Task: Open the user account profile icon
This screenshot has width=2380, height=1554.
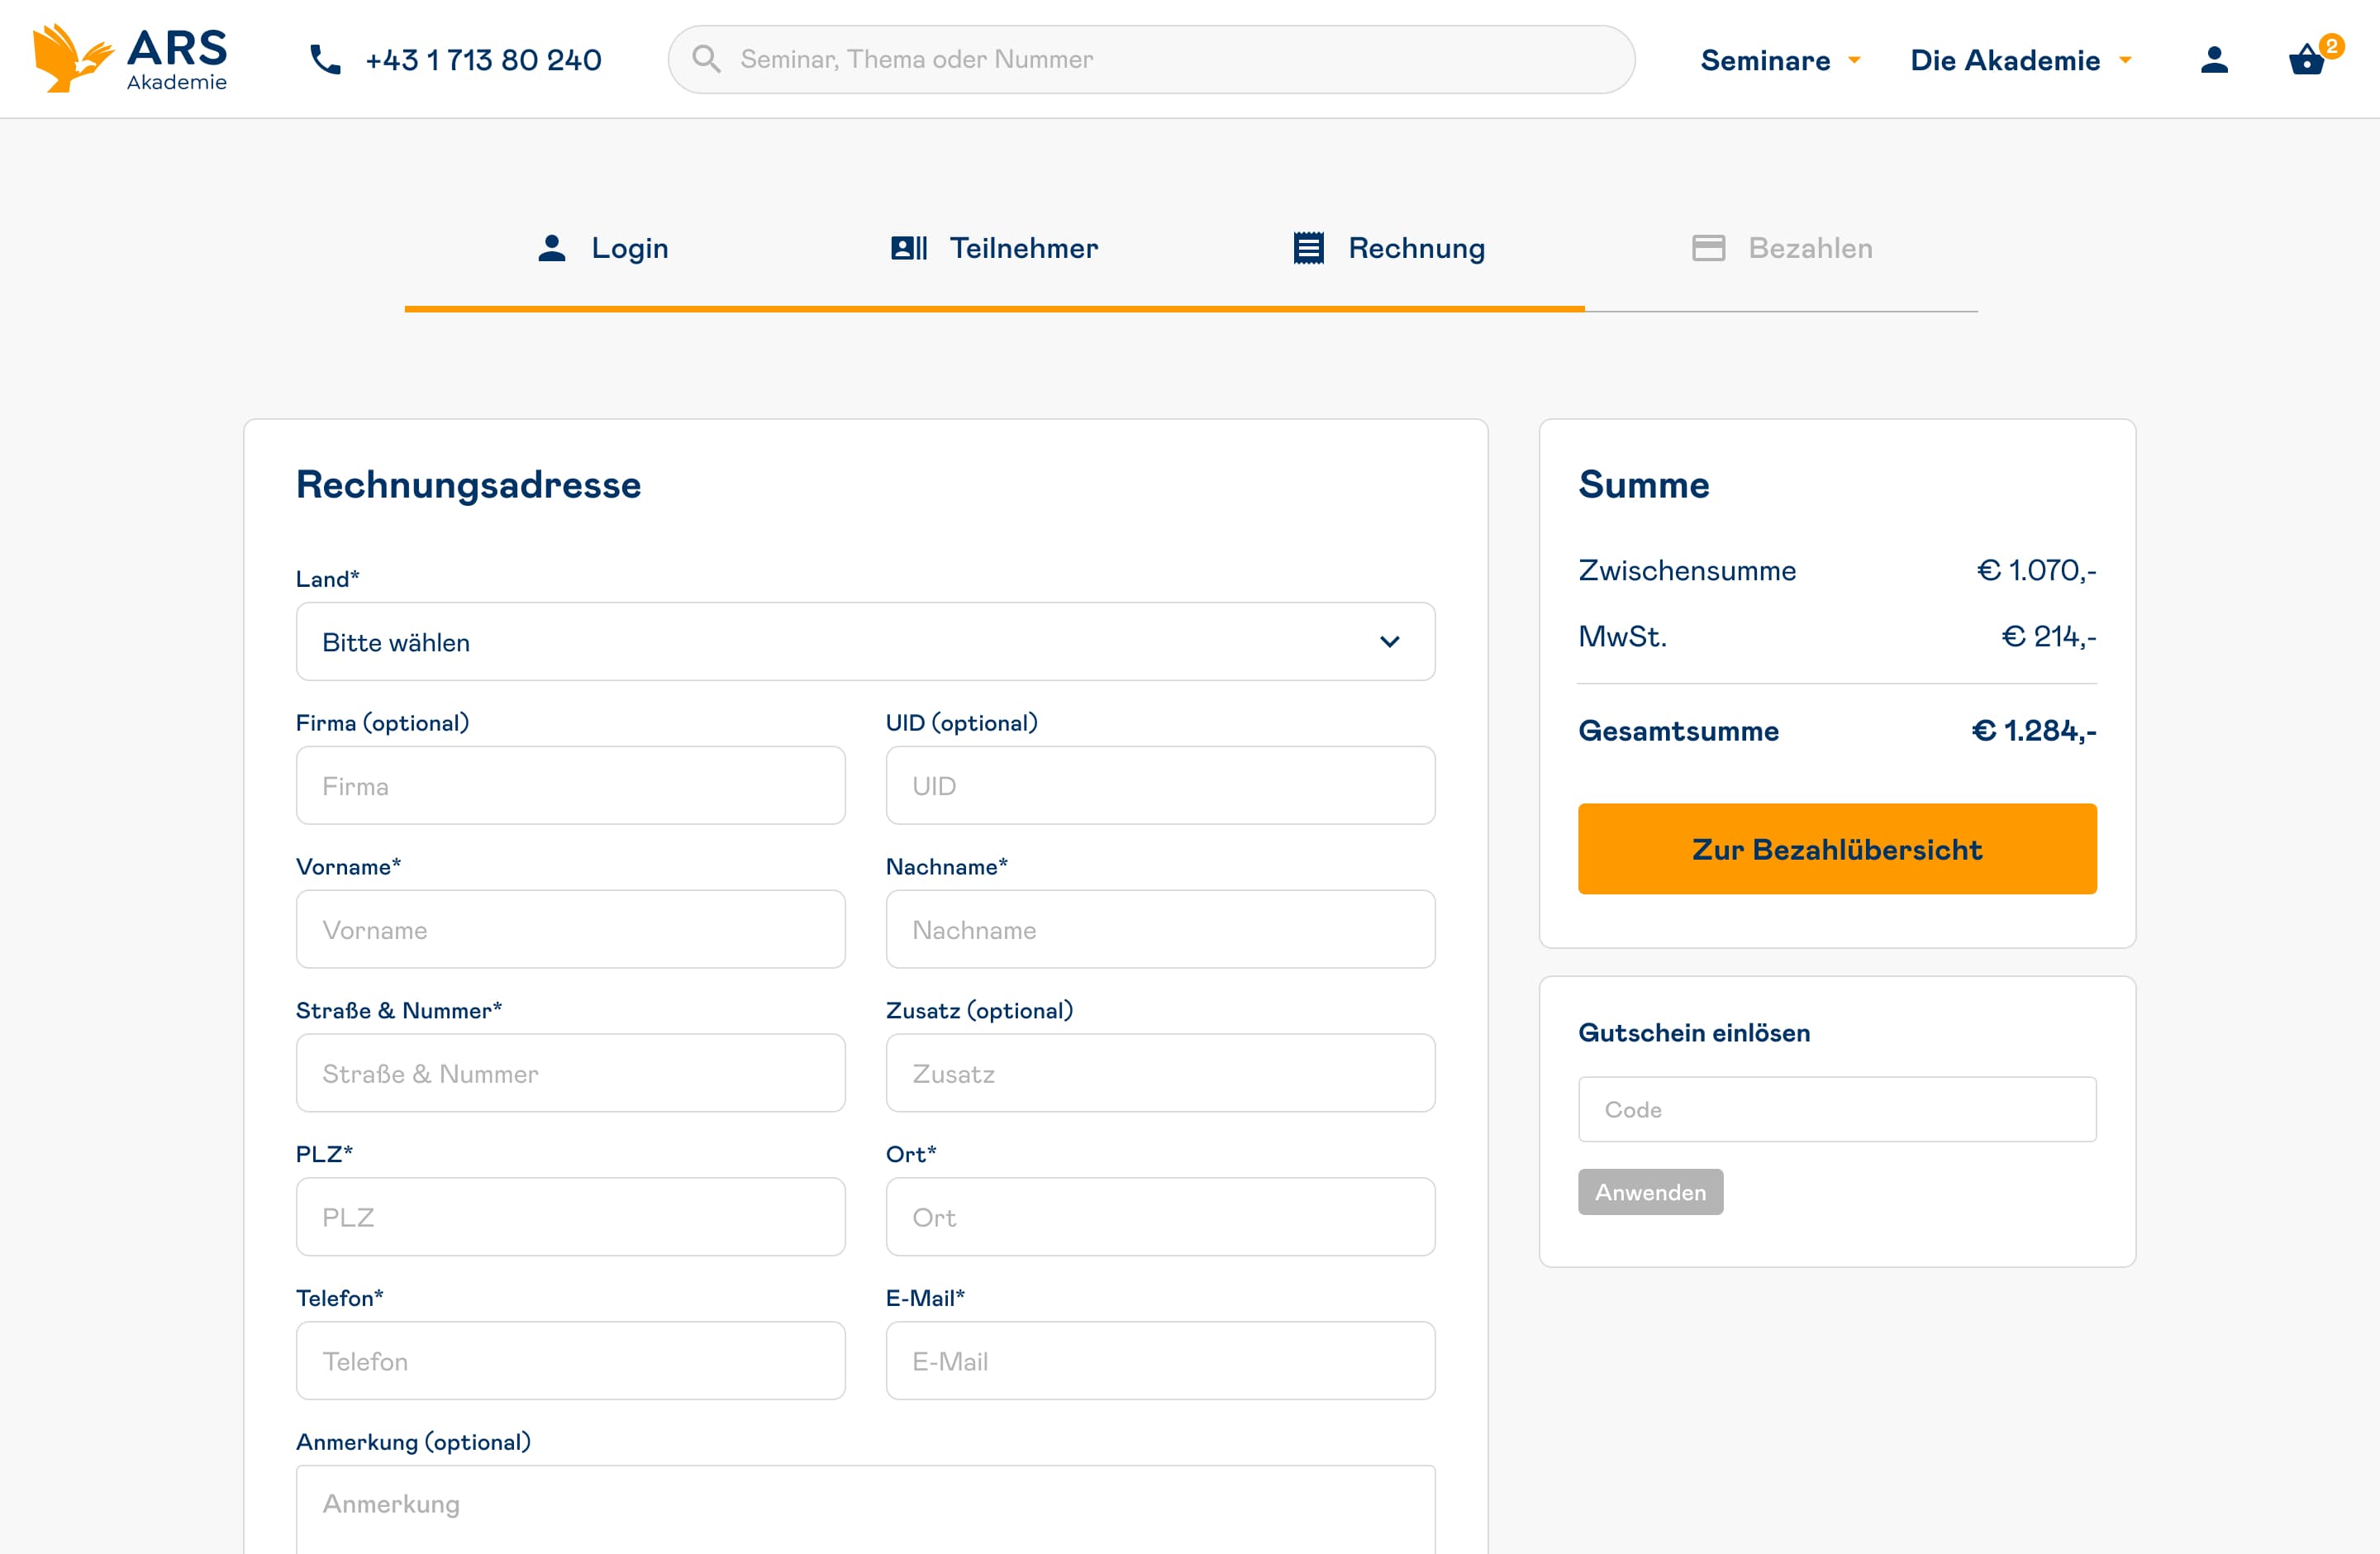Action: 2214,60
